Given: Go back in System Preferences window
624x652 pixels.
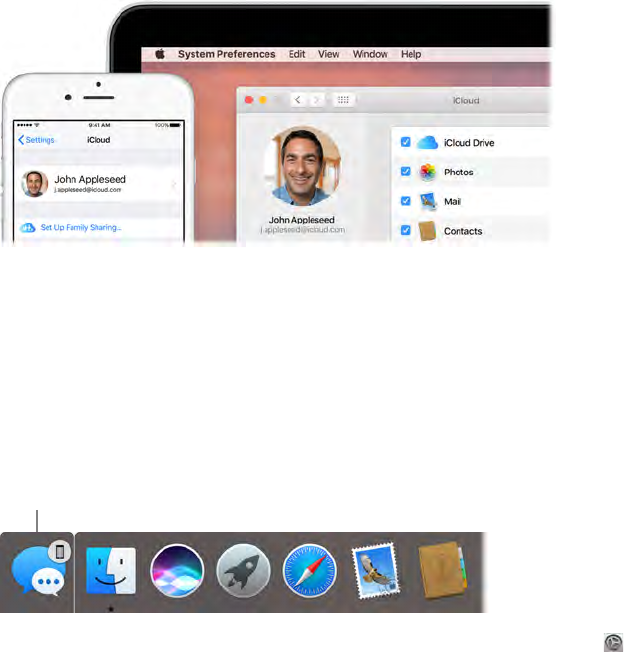Looking at the screenshot, I should [x=298, y=100].
